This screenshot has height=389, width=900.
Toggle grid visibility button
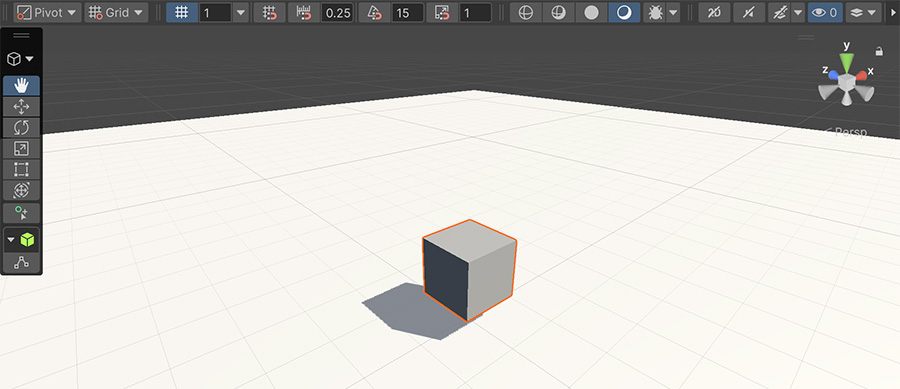coord(182,13)
